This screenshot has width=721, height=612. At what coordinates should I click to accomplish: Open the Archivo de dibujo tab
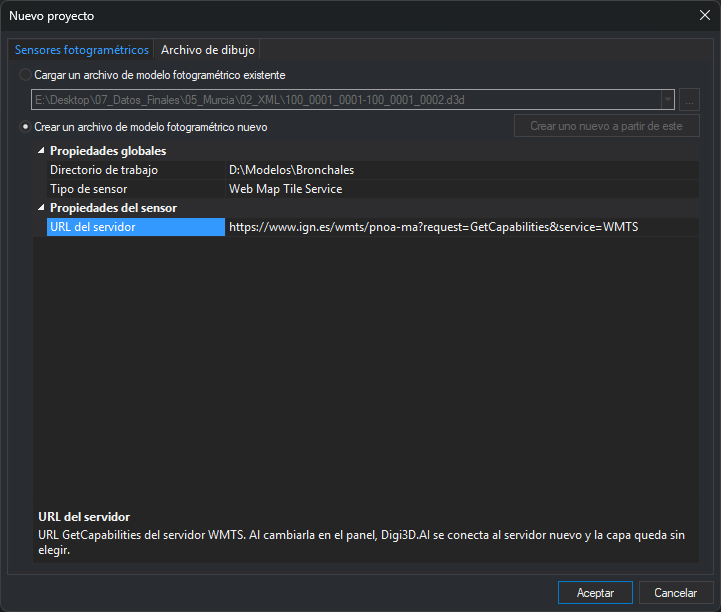click(207, 50)
